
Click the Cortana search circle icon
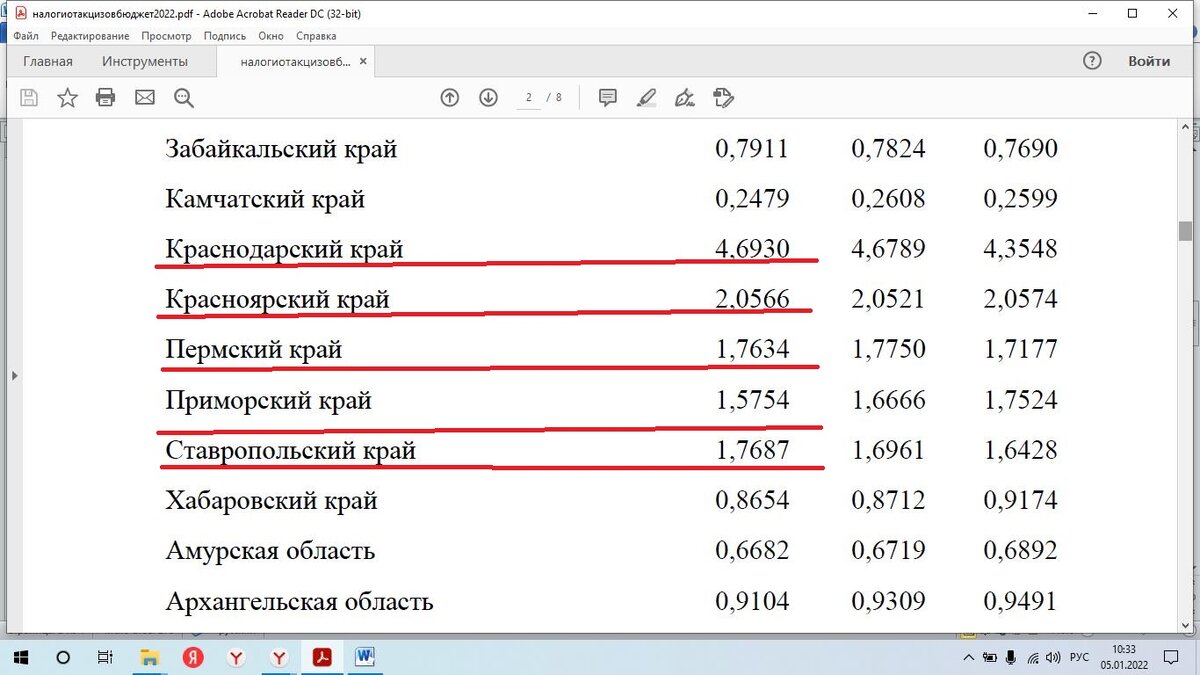point(63,657)
